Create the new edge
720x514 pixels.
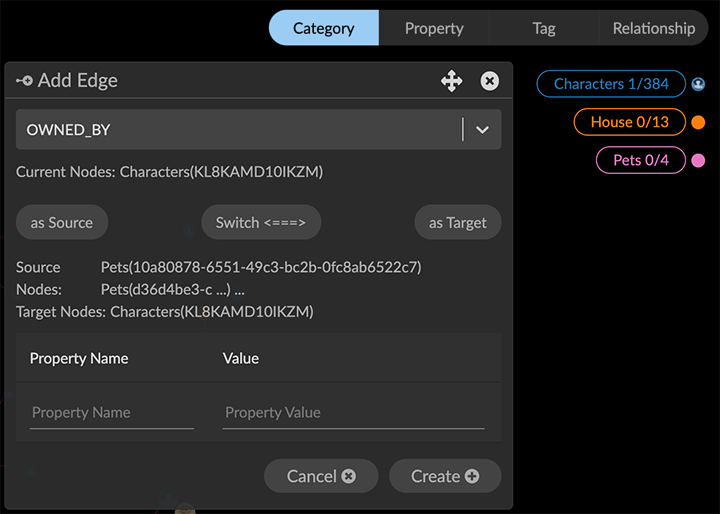point(445,476)
